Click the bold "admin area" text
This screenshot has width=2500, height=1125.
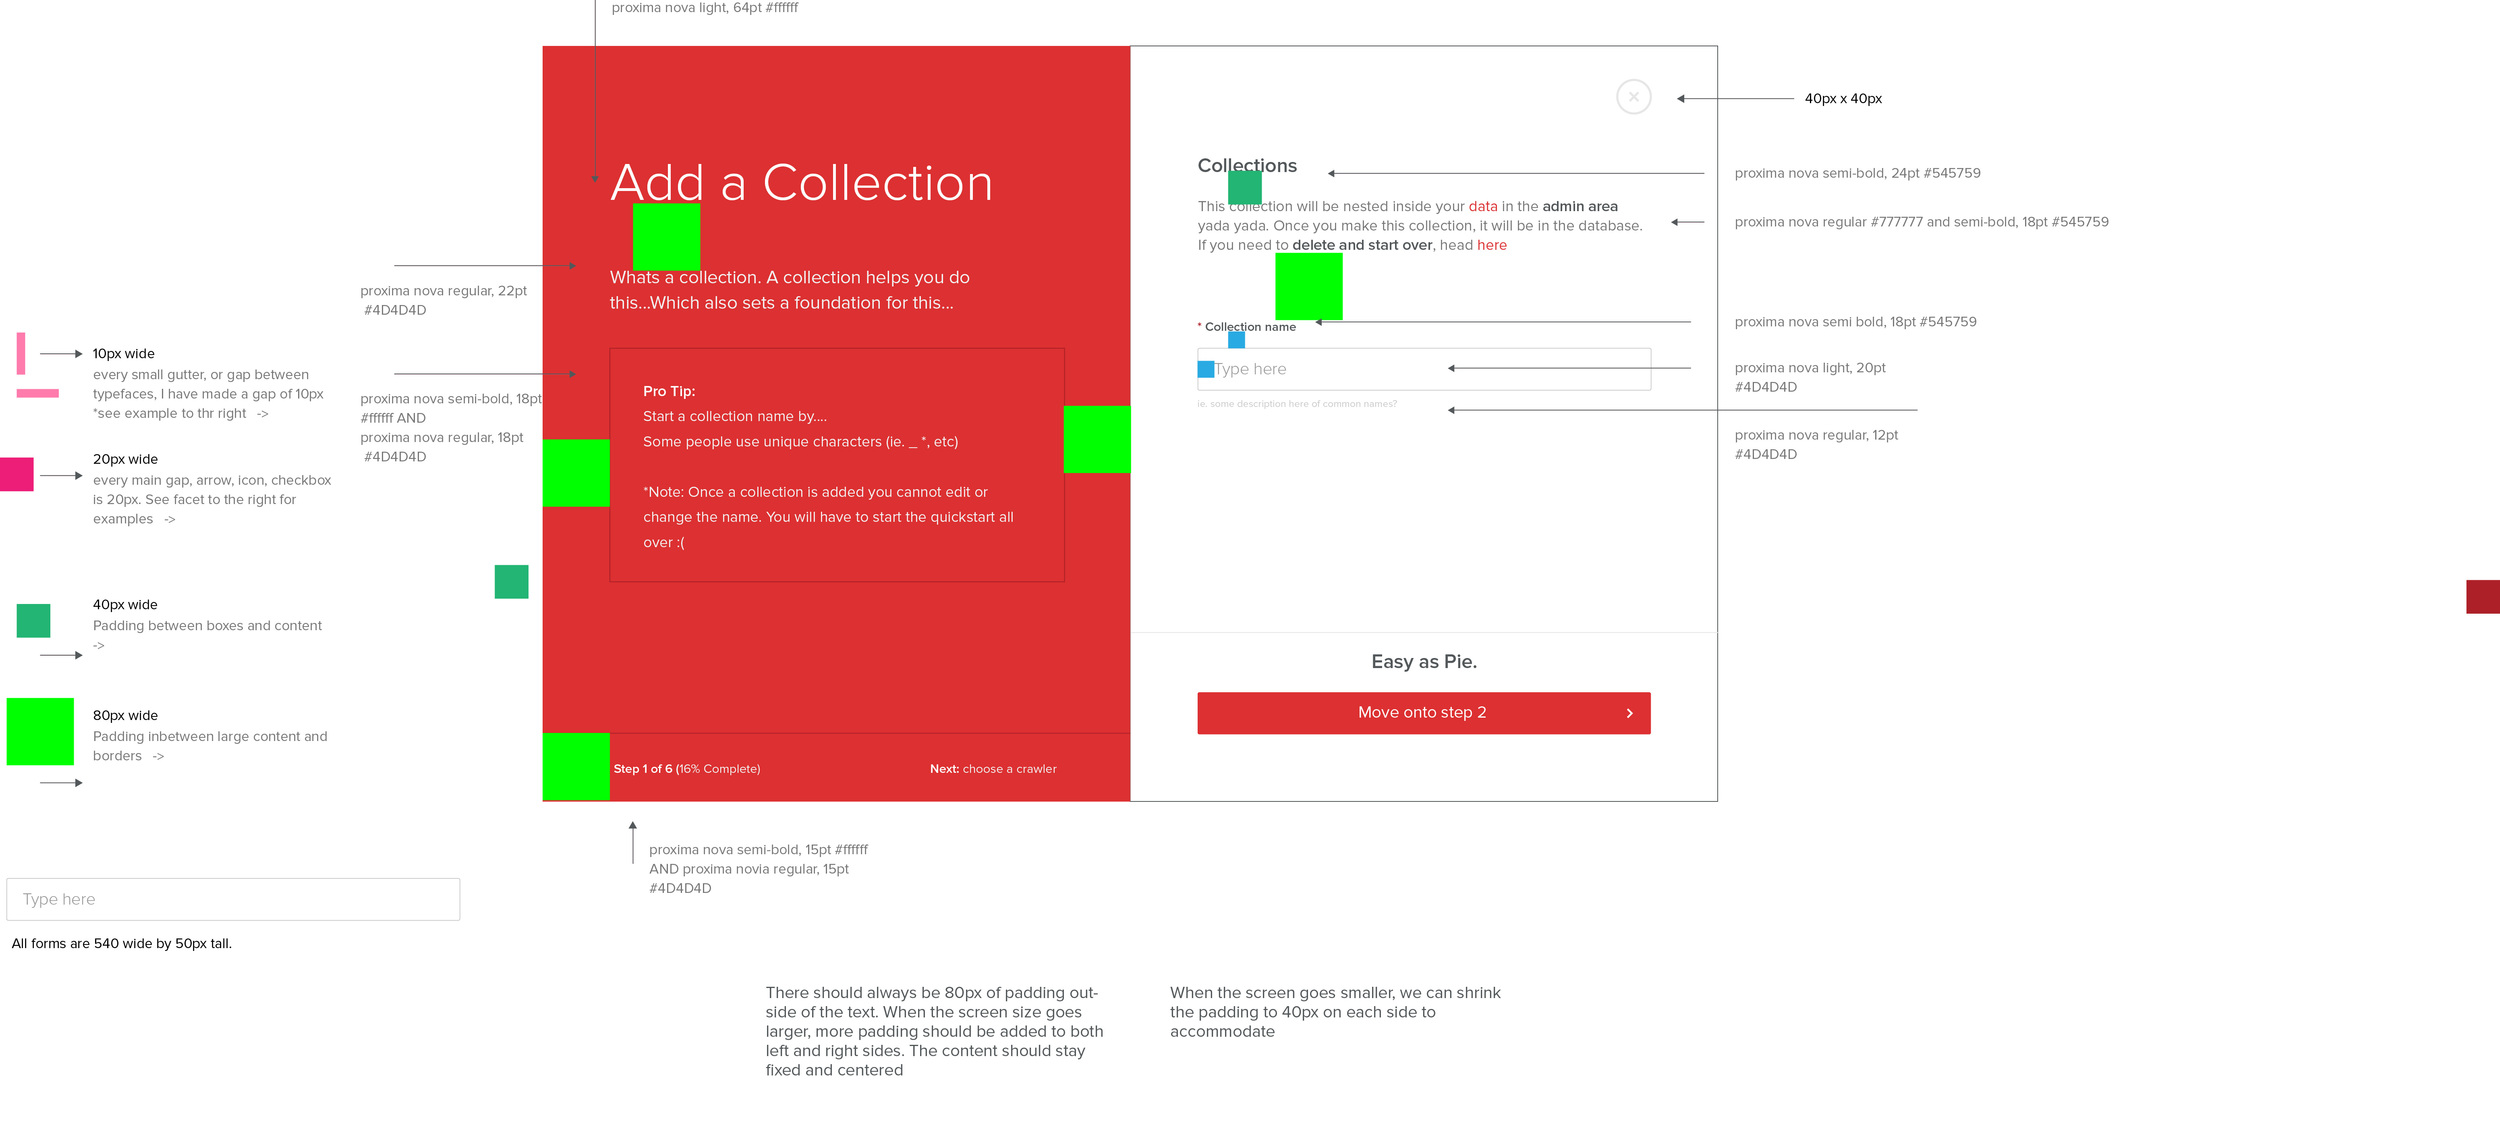click(1579, 206)
